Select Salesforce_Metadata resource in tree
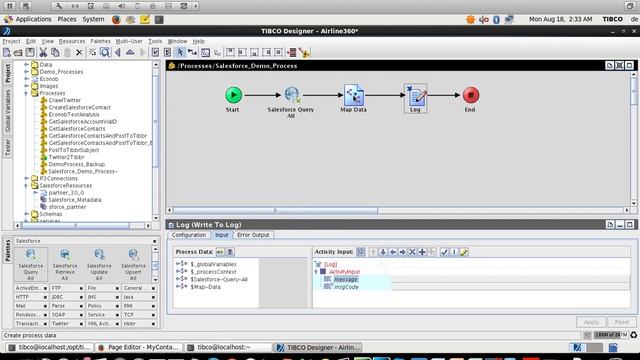The image size is (640, 360). tap(75, 200)
